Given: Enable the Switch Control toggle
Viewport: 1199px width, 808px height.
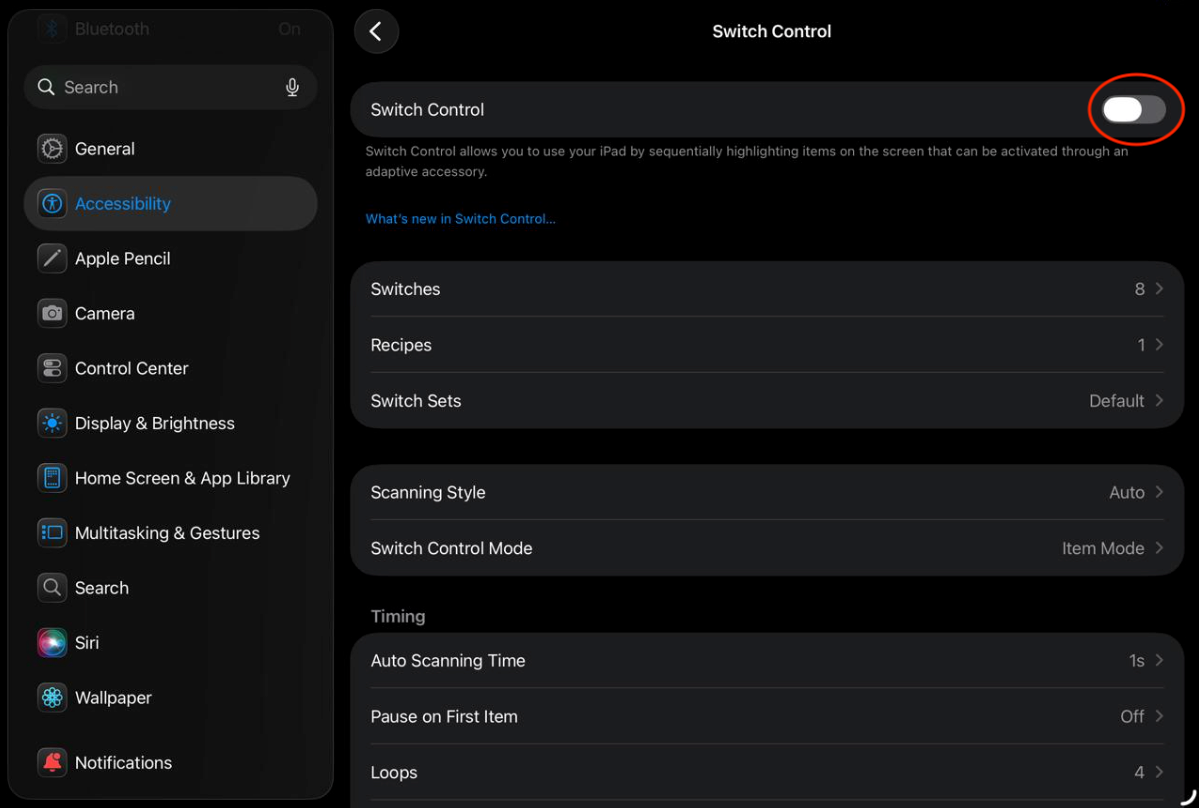Looking at the screenshot, I should [1133, 110].
